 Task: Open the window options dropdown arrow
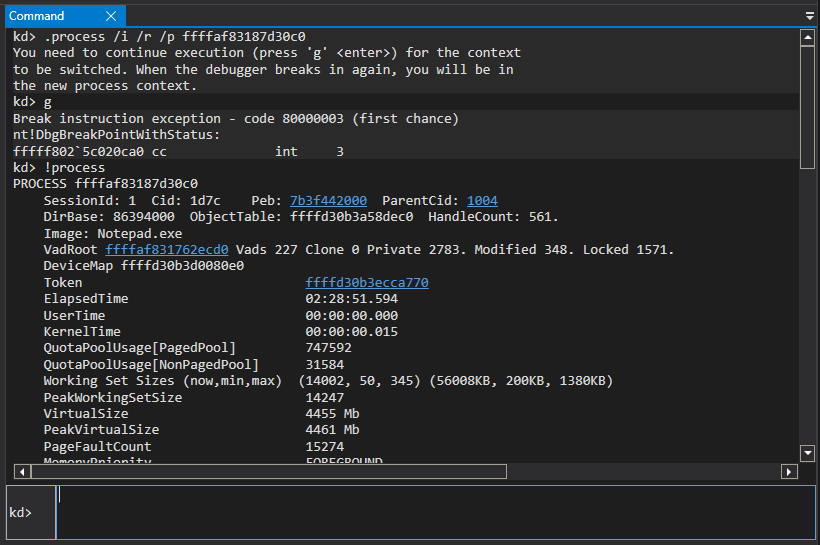coord(810,16)
